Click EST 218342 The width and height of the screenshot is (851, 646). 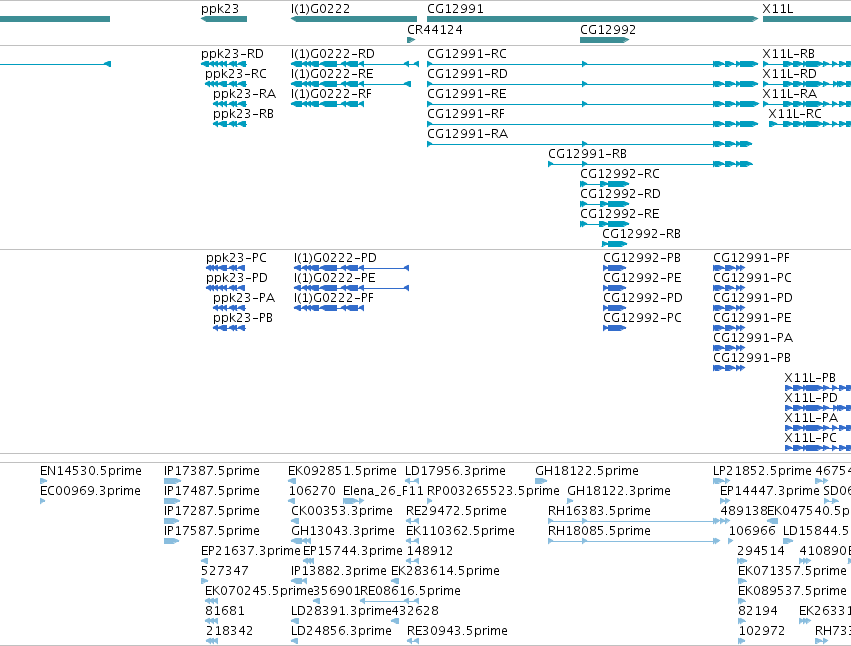click(x=230, y=631)
